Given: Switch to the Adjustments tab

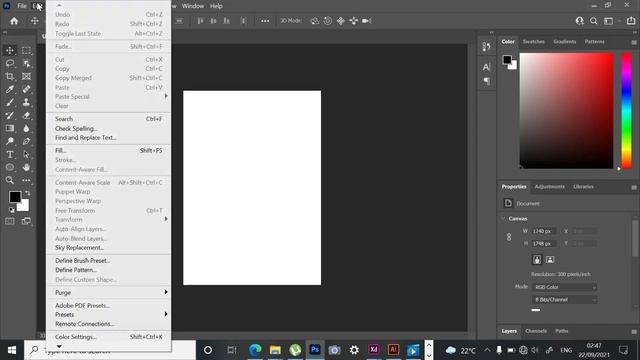Looking at the screenshot, I should coord(549,187).
